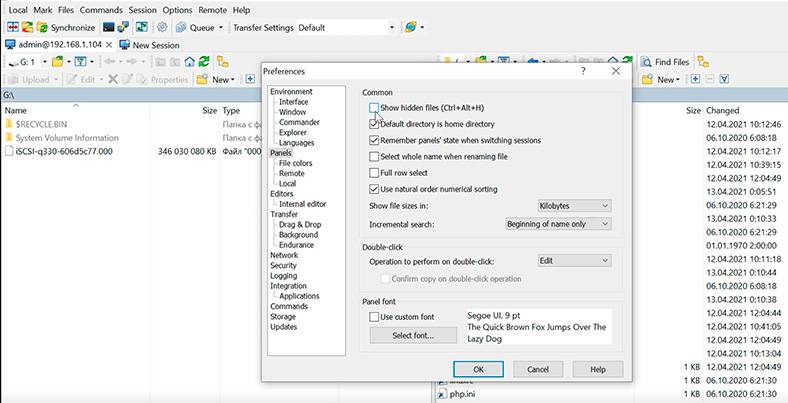This screenshot has width=788, height=403.
Task: Enable Full row select checkbox
Action: tap(374, 173)
